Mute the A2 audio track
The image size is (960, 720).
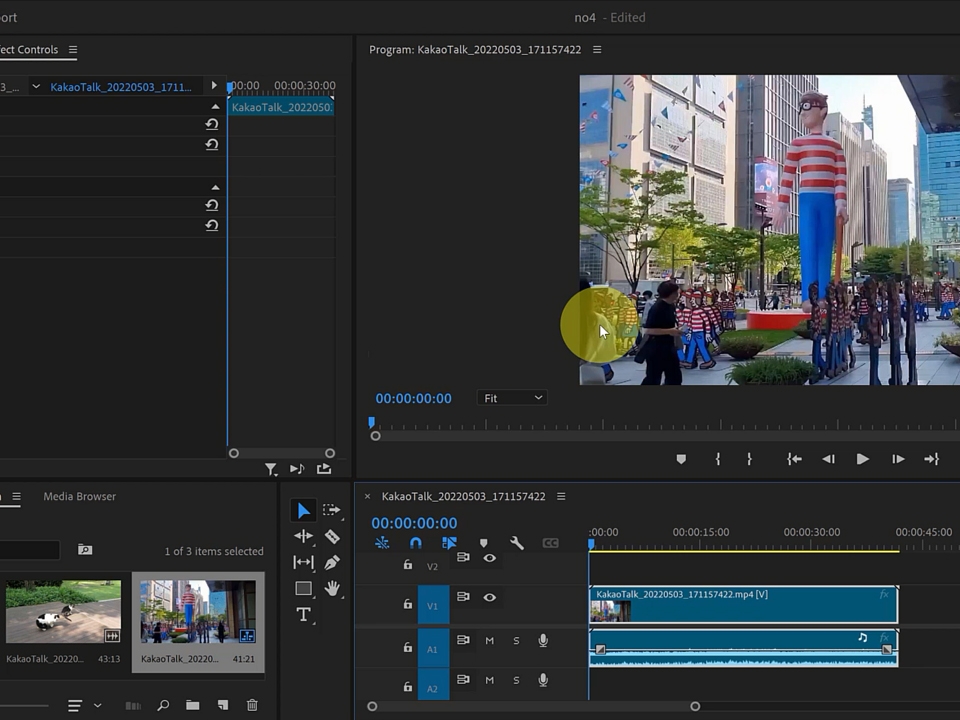click(490, 680)
